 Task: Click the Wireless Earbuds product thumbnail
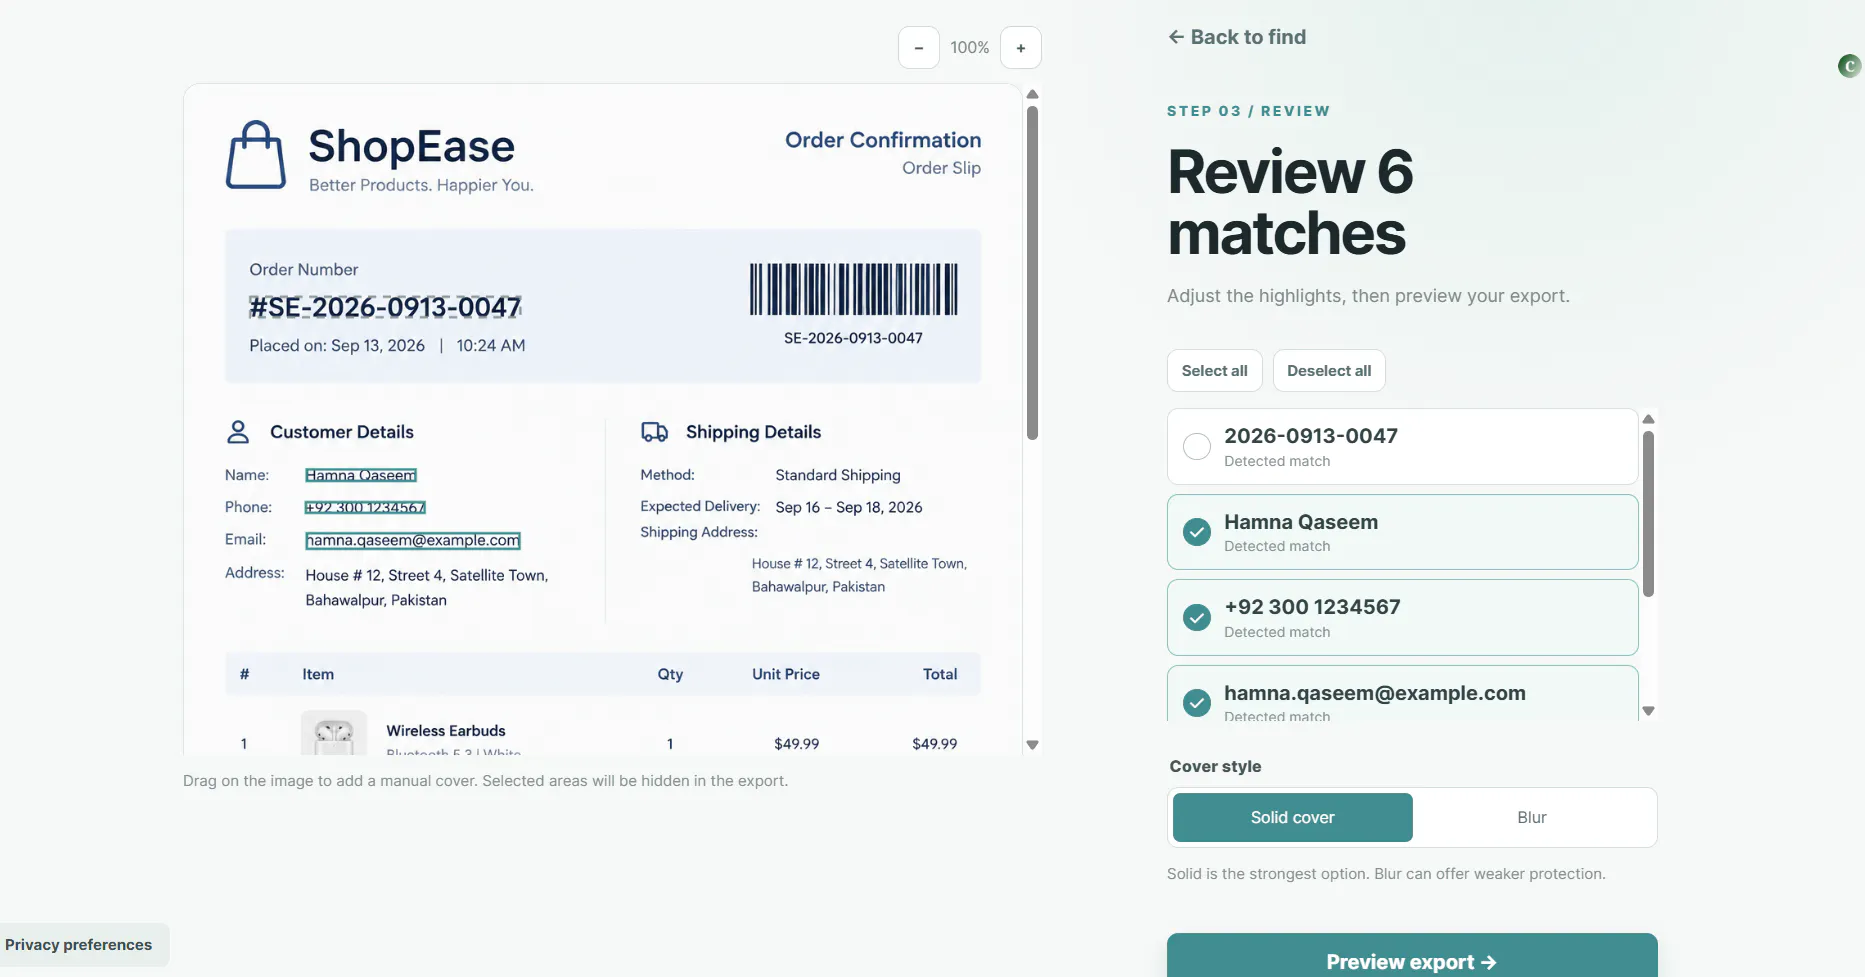click(x=334, y=733)
